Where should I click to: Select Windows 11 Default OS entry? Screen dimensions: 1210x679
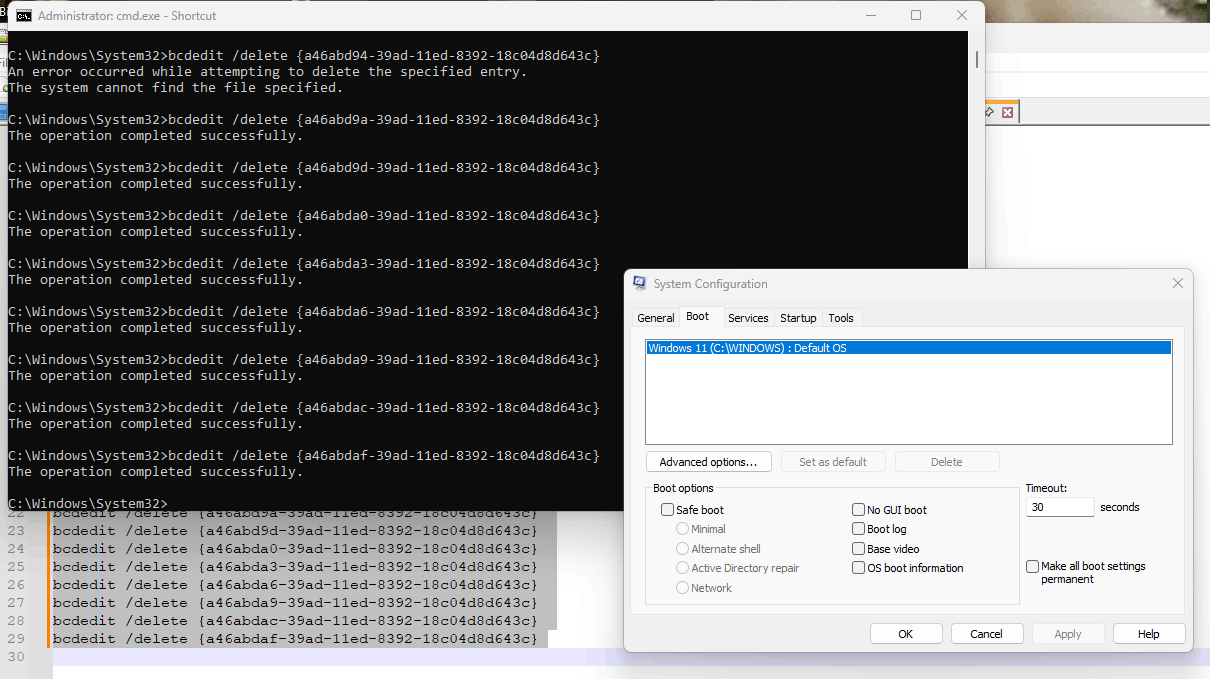tap(908, 348)
